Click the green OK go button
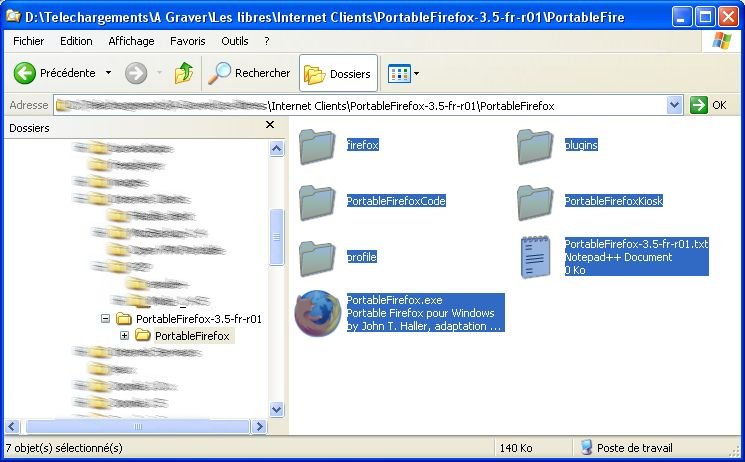 tap(708, 105)
